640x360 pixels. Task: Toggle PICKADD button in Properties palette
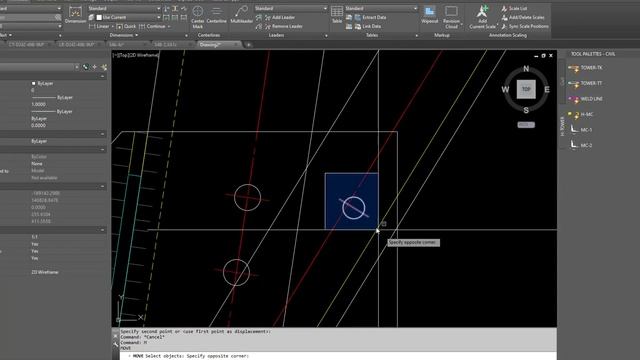pos(85,67)
